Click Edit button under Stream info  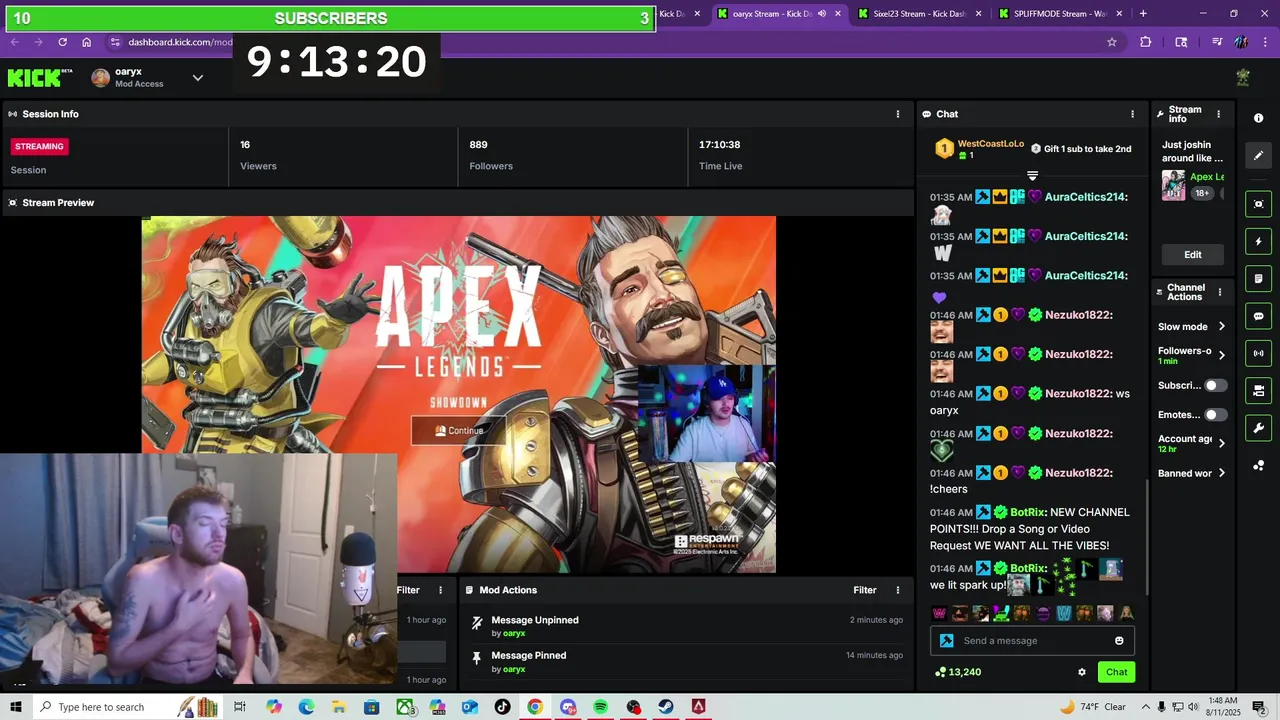[x=1193, y=255]
